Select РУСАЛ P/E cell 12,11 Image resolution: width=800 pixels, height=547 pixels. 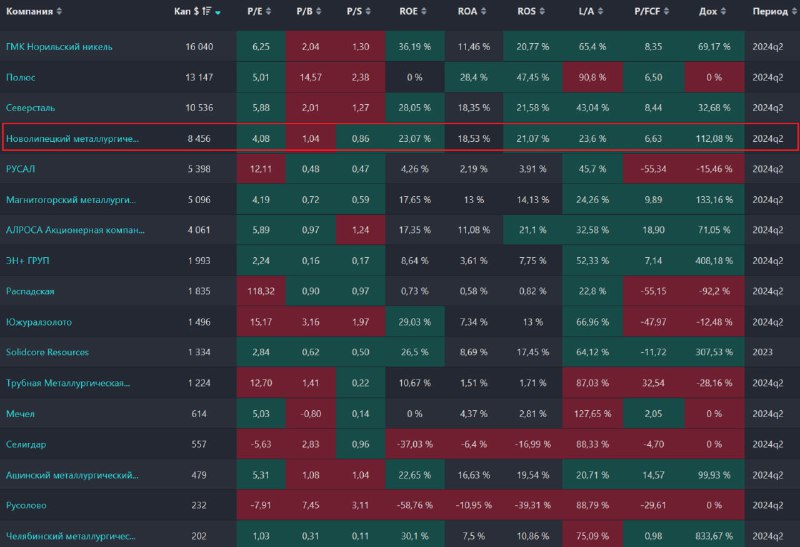pos(261,169)
